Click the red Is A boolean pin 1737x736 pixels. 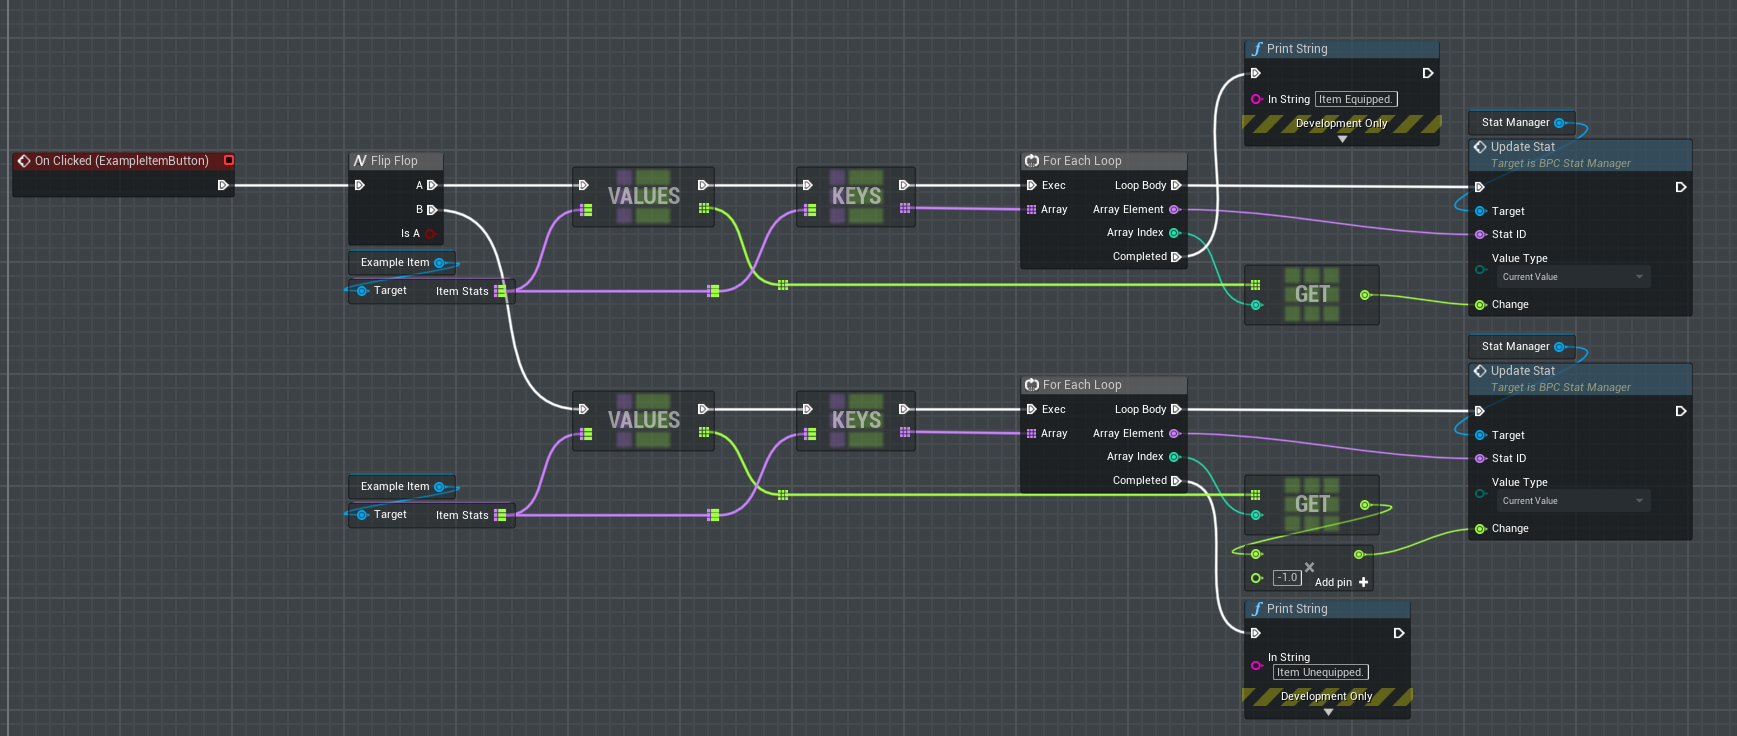[430, 234]
